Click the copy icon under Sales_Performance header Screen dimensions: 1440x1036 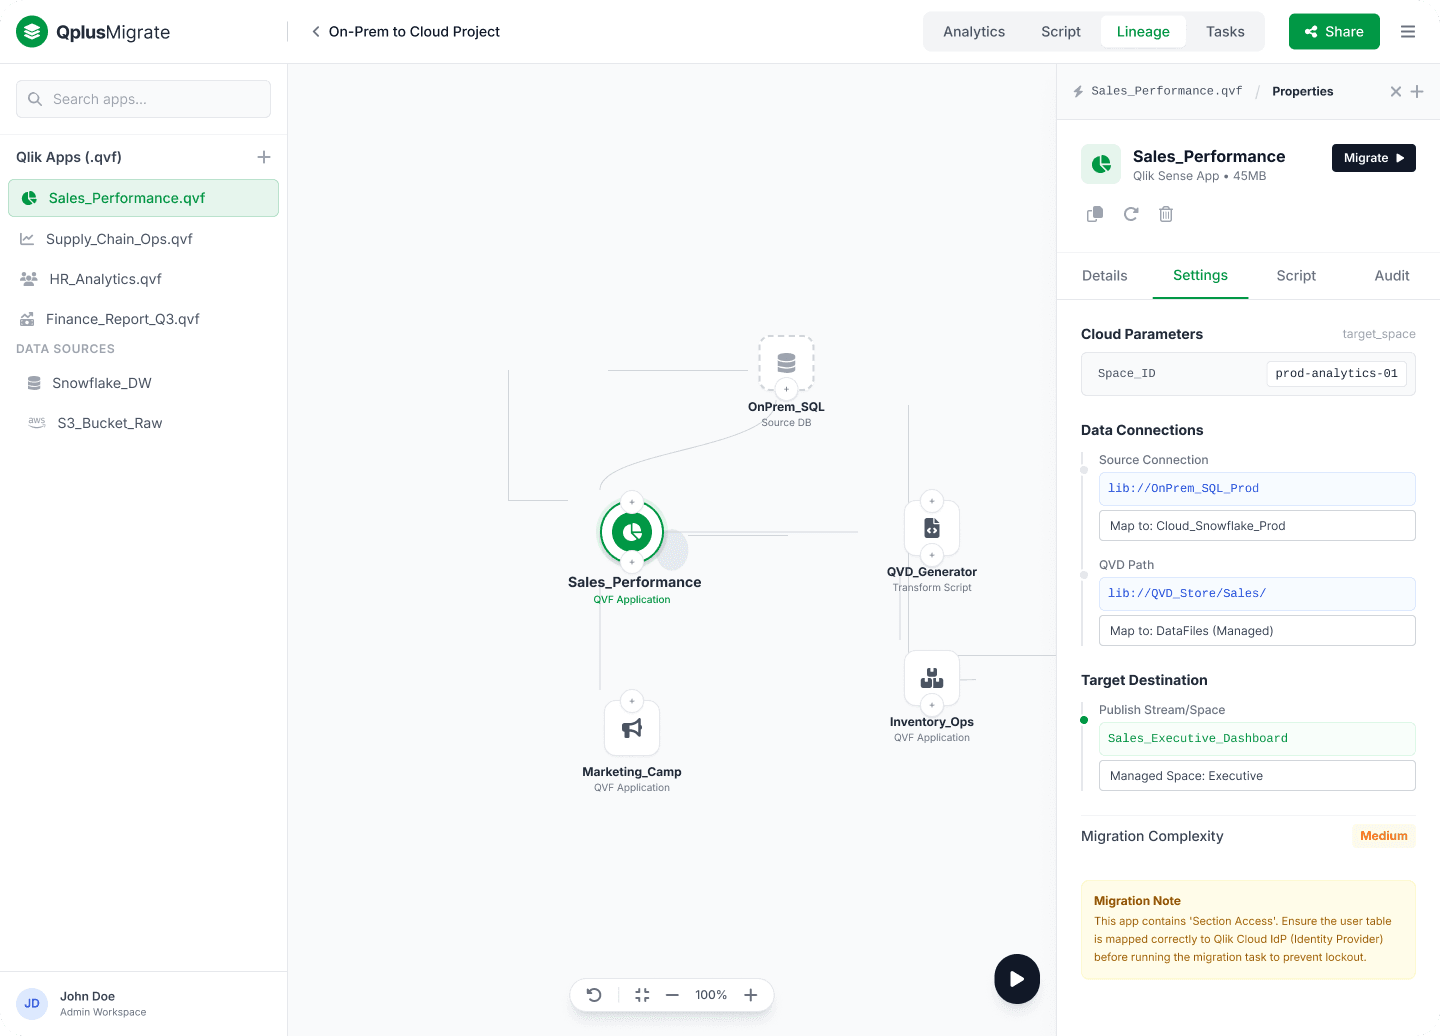(1095, 214)
